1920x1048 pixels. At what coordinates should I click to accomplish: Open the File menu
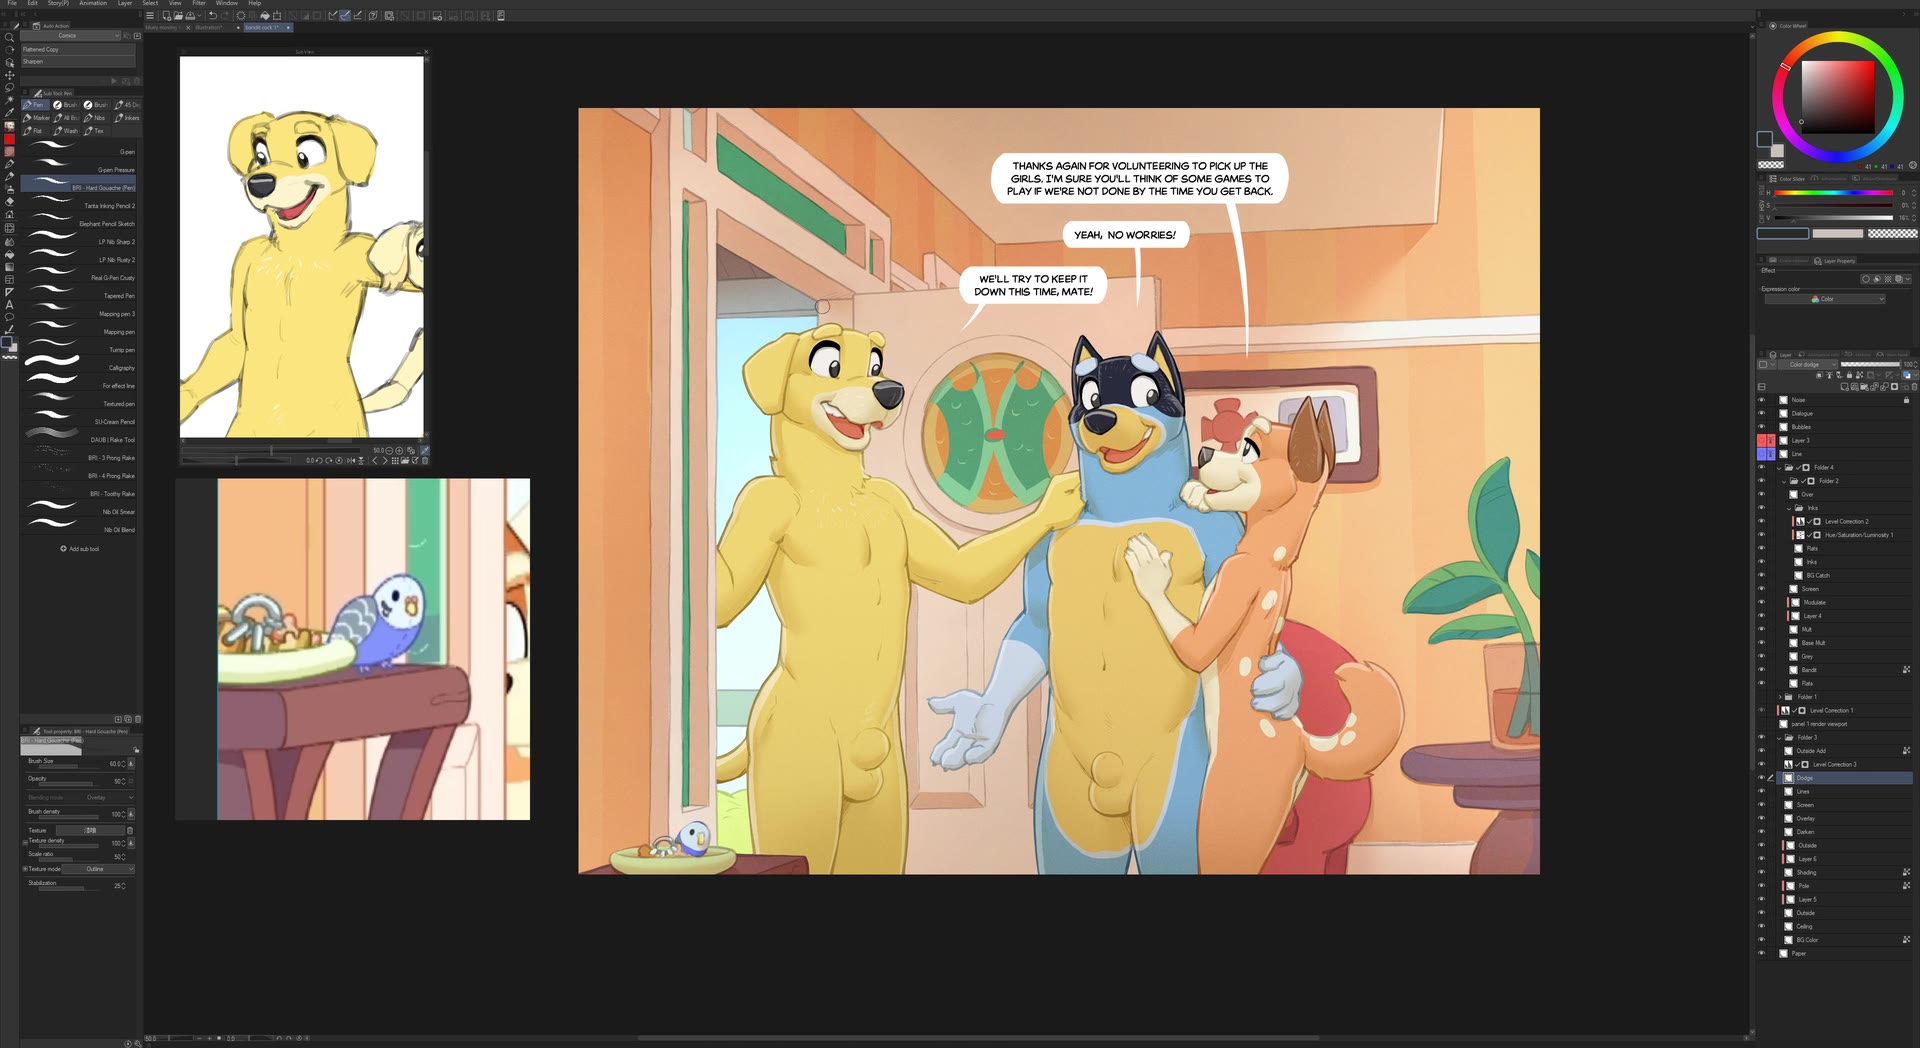[12, 3]
